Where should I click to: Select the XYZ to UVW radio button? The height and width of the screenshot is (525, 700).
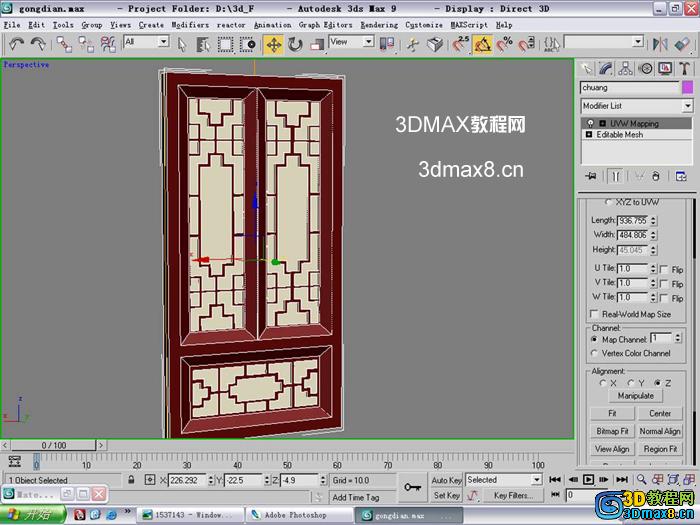(608, 202)
